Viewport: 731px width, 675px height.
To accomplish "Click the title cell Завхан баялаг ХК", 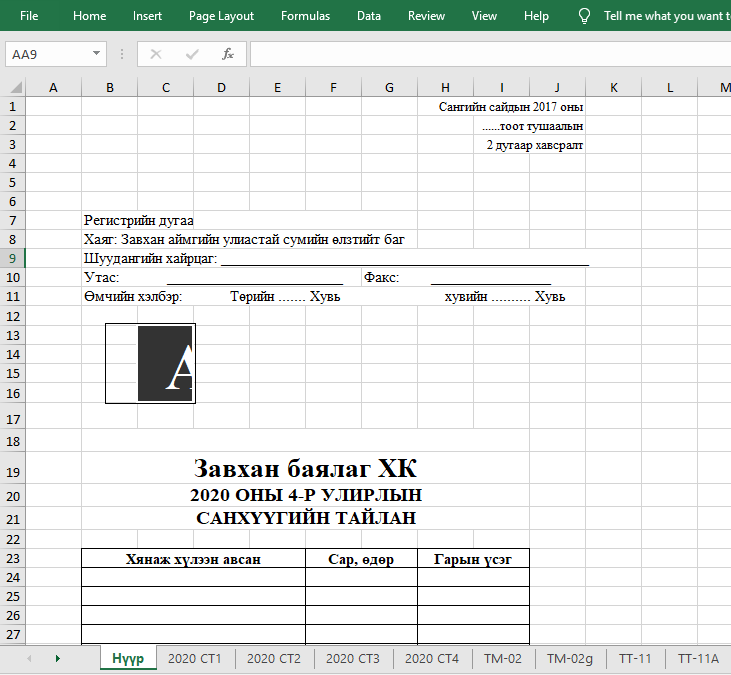I will click(x=305, y=469).
